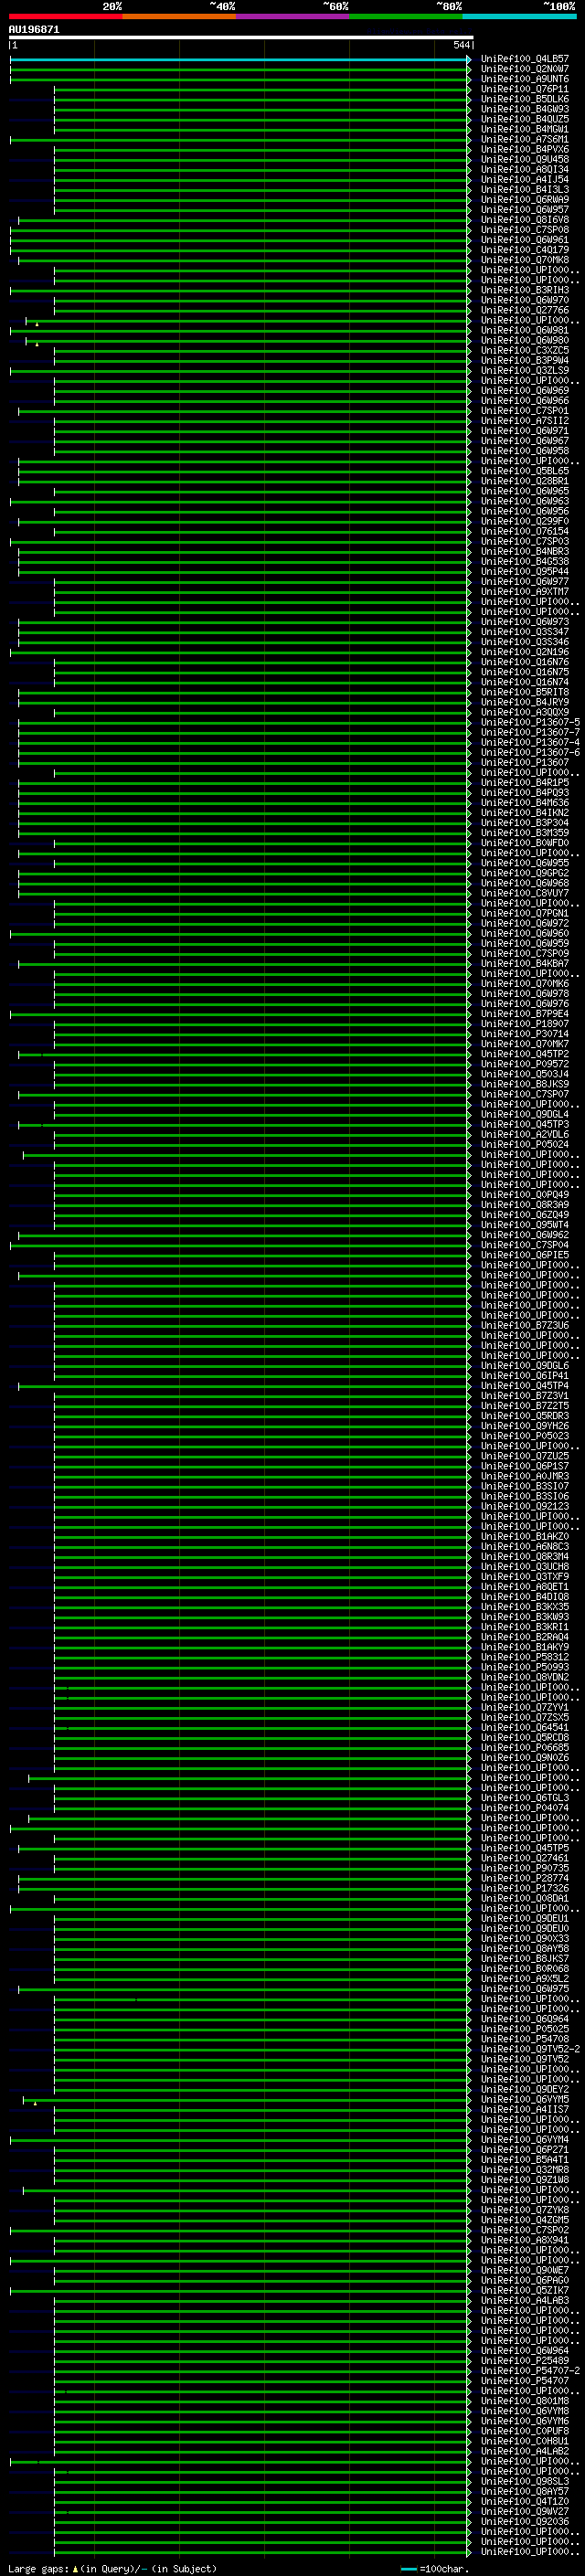The height and width of the screenshot is (2576, 585).
Task: Click the UniRef100_Q6VYM5 label
Action: [525, 2098]
